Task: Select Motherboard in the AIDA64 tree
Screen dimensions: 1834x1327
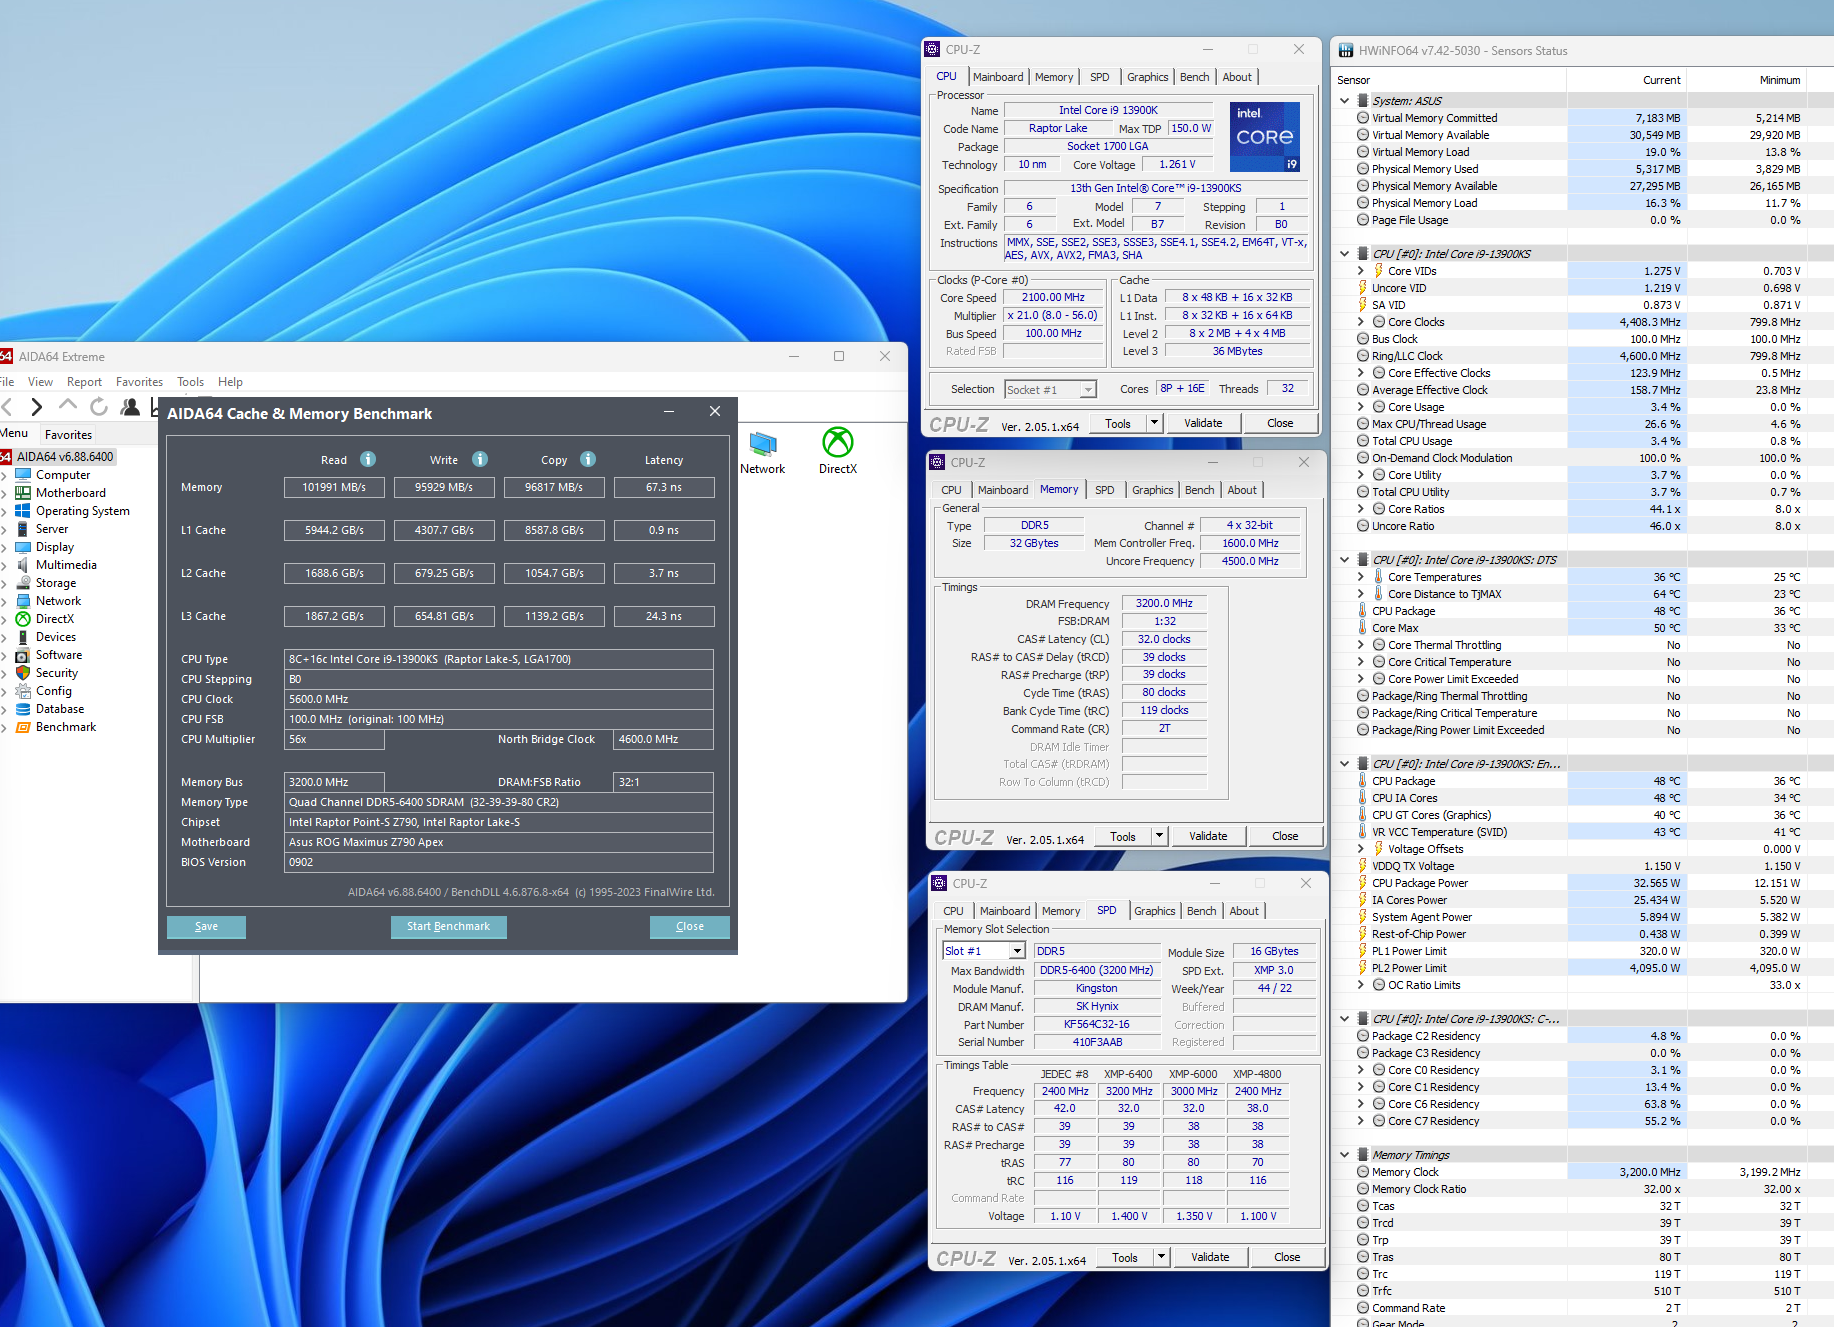Action: tap(70, 493)
